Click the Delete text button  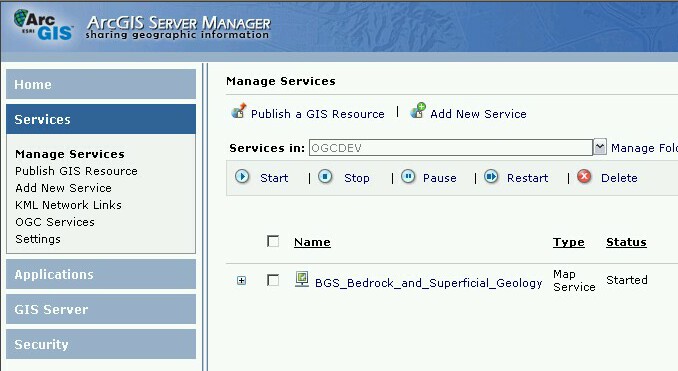pos(619,178)
